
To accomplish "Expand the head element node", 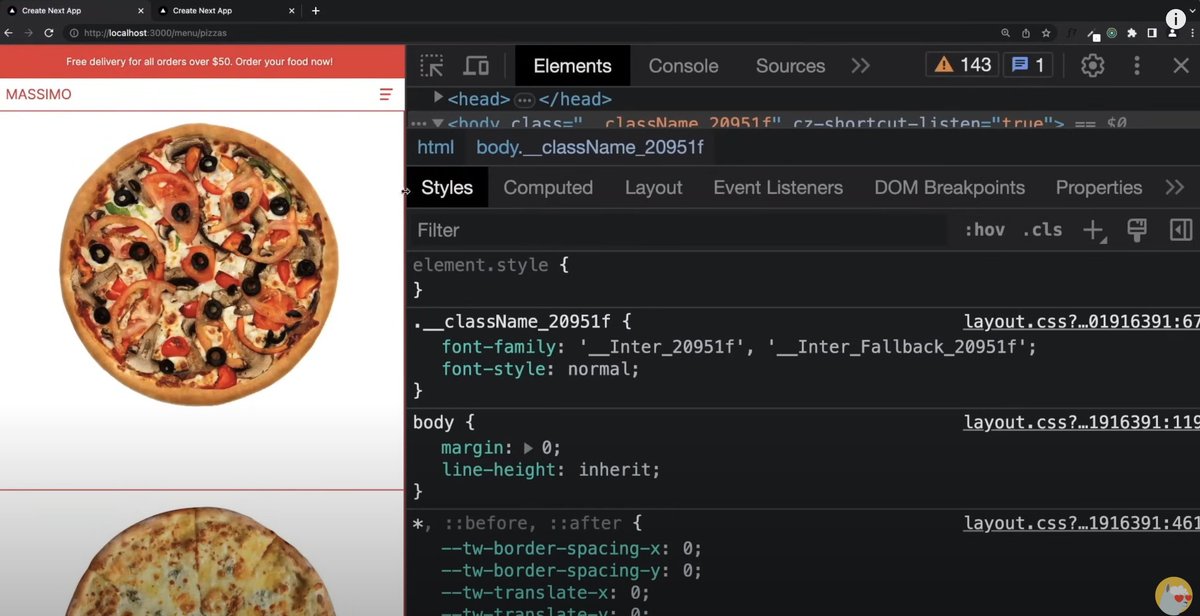I will (x=438, y=99).
